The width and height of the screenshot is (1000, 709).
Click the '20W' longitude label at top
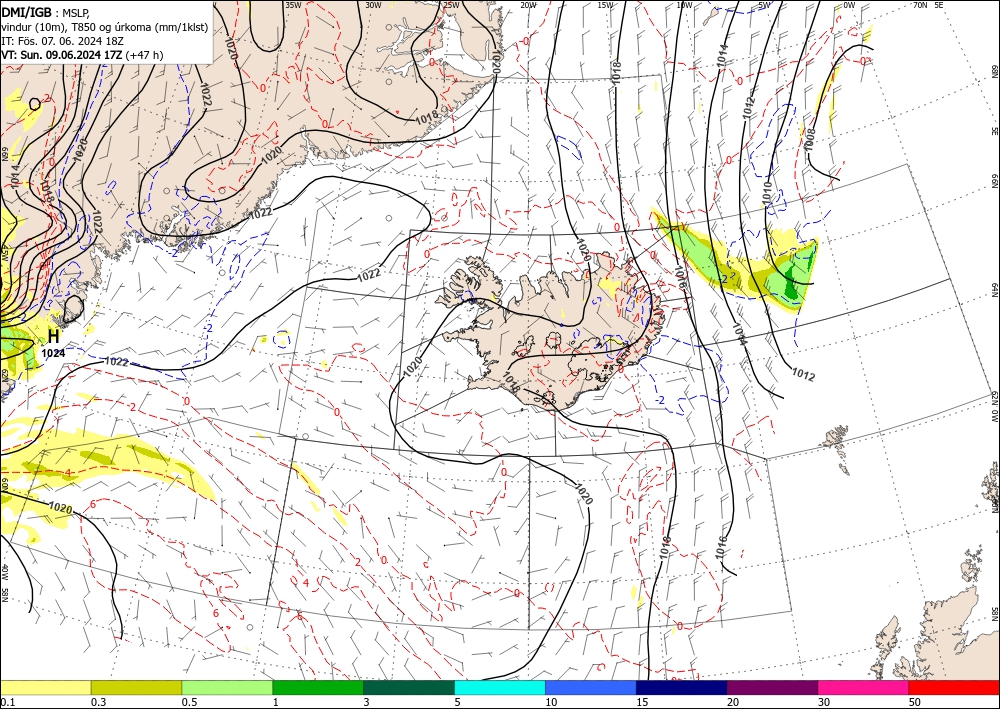(x=528, y=5)
